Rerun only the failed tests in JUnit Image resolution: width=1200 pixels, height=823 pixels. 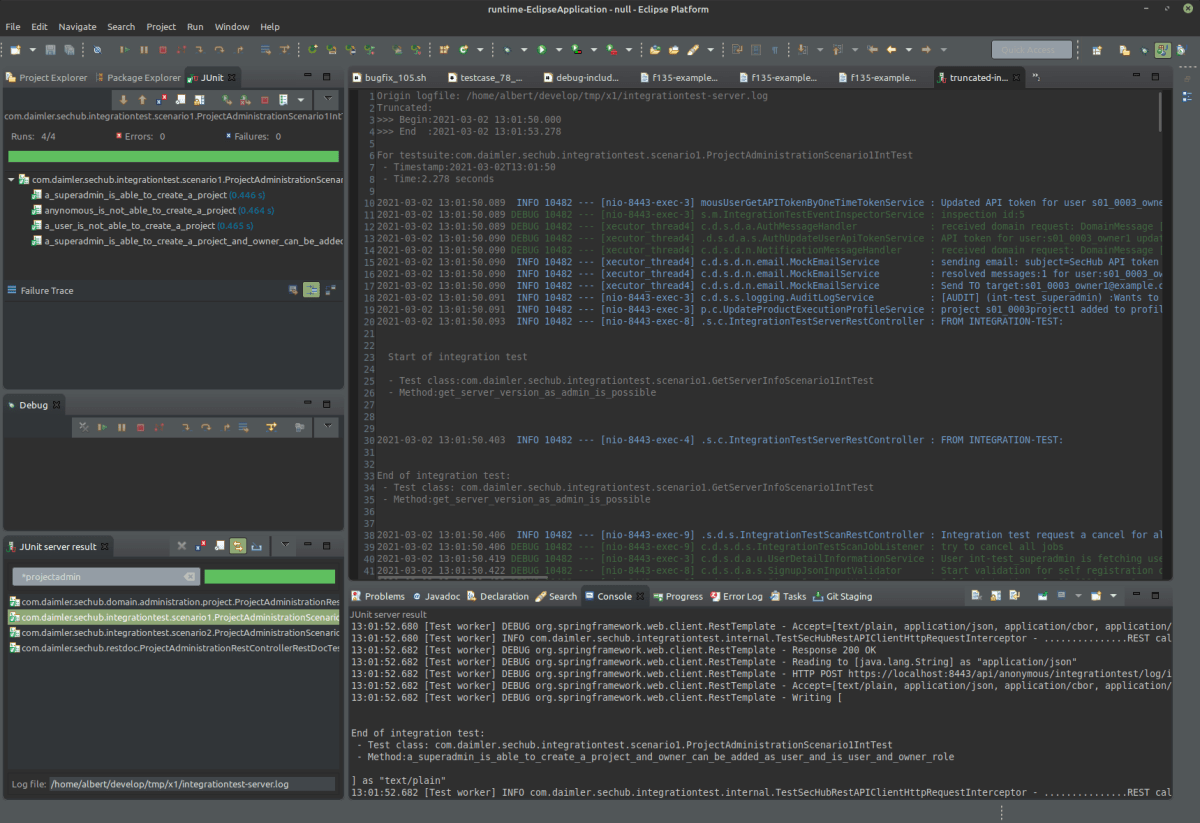click(x=244, y=98)
